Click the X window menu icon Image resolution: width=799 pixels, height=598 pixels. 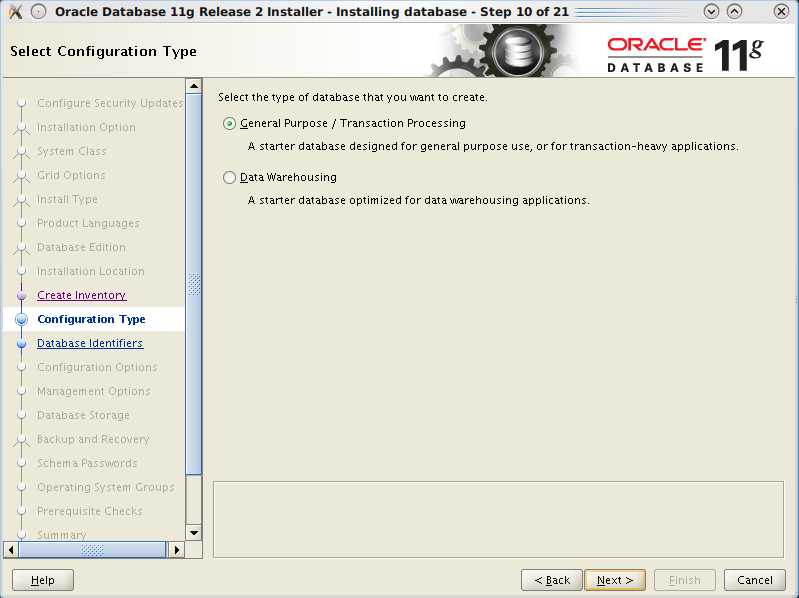tap(16, 11)
